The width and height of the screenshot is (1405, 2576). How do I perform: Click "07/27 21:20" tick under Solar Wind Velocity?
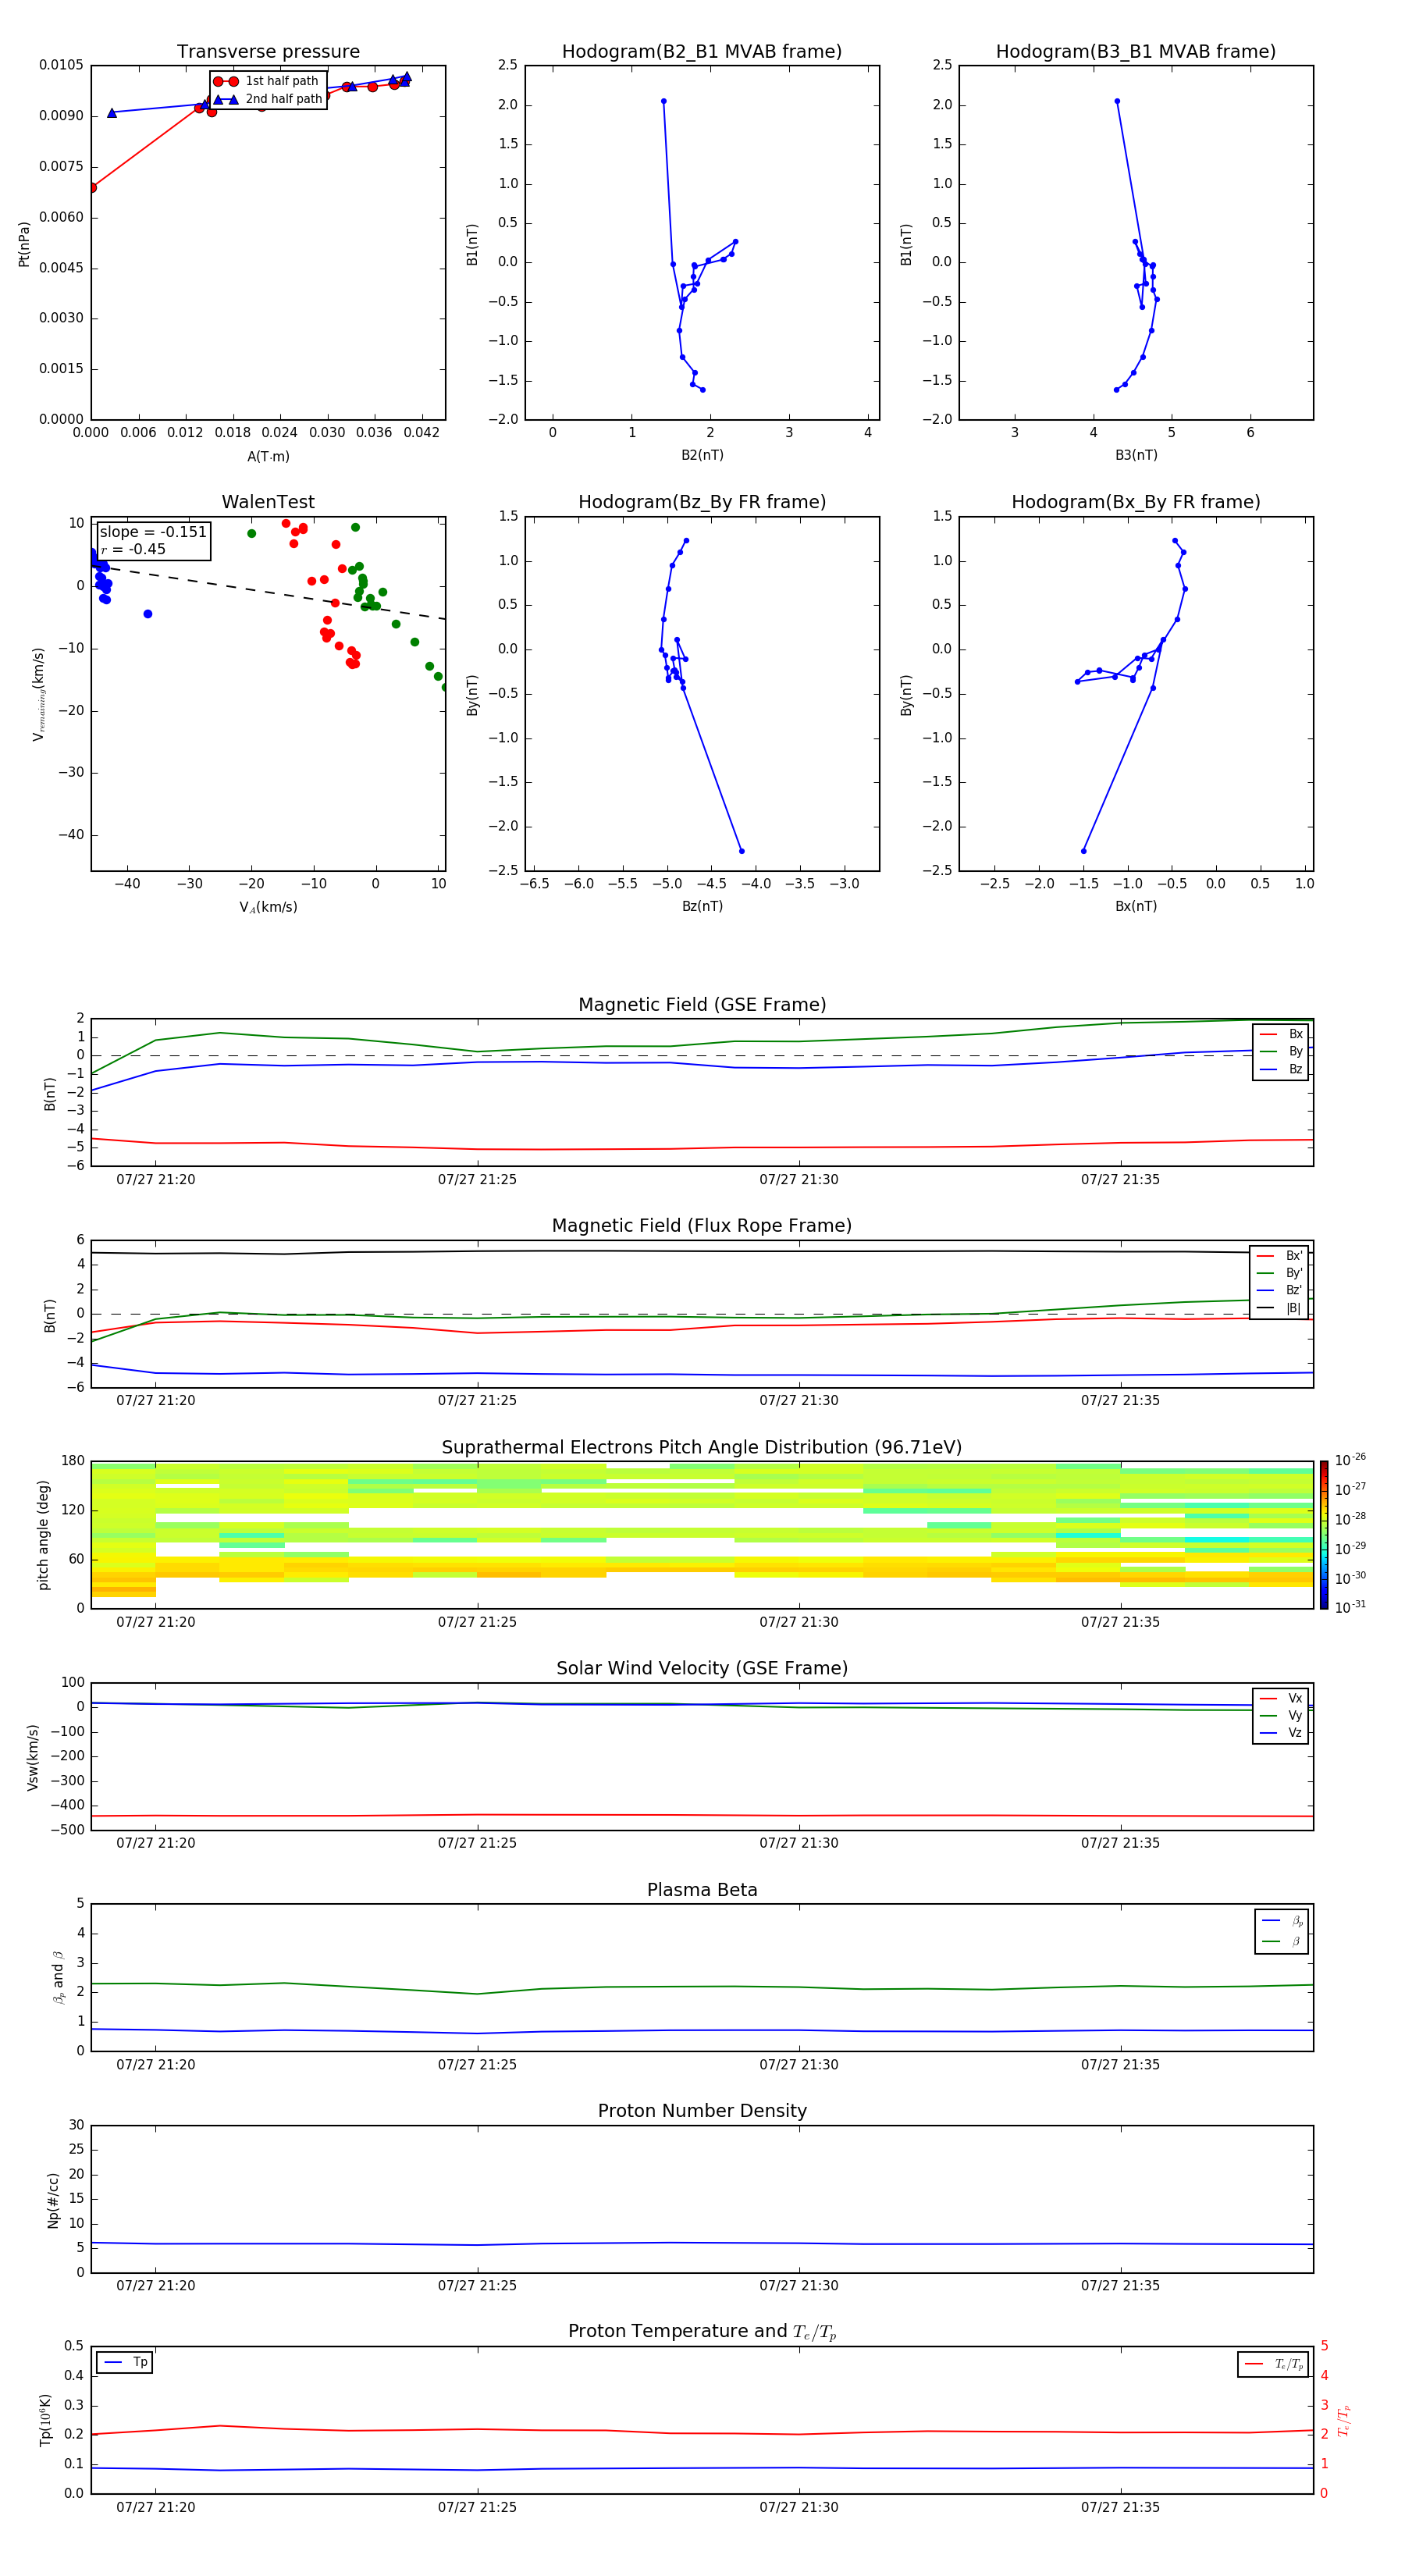tap(156, 1843)
